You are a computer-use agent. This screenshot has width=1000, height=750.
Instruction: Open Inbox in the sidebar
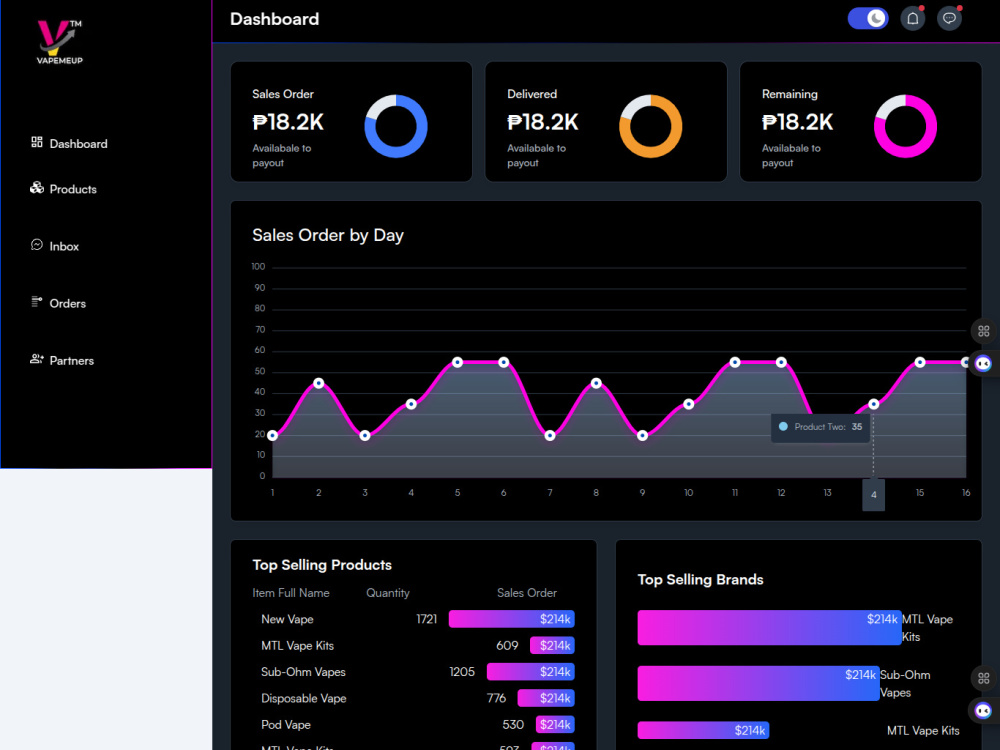[x=55, y=246]
